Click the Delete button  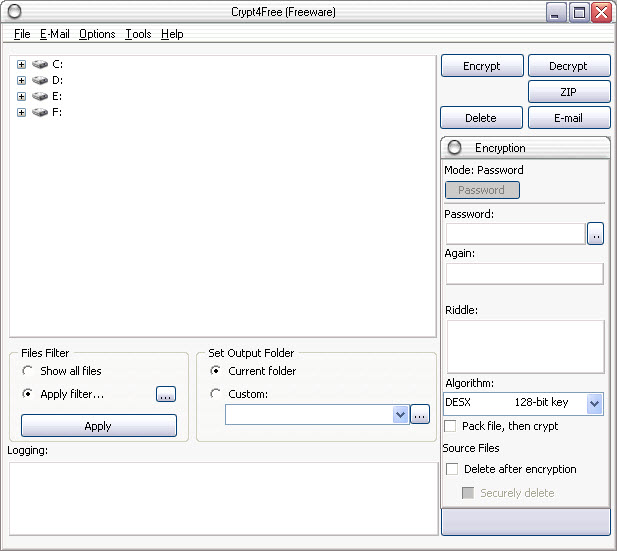point(481,118)
